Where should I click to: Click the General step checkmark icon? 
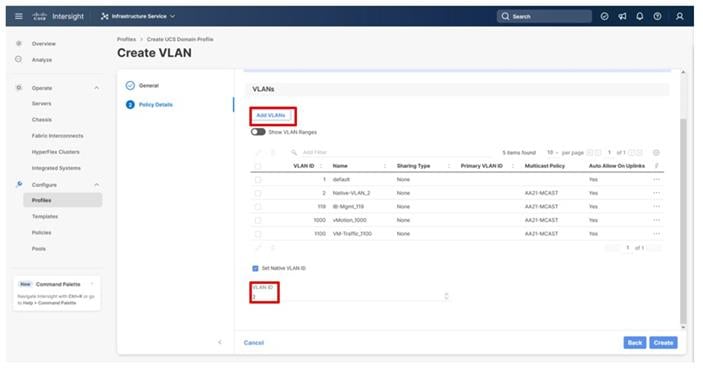click(x=130, y=85)
